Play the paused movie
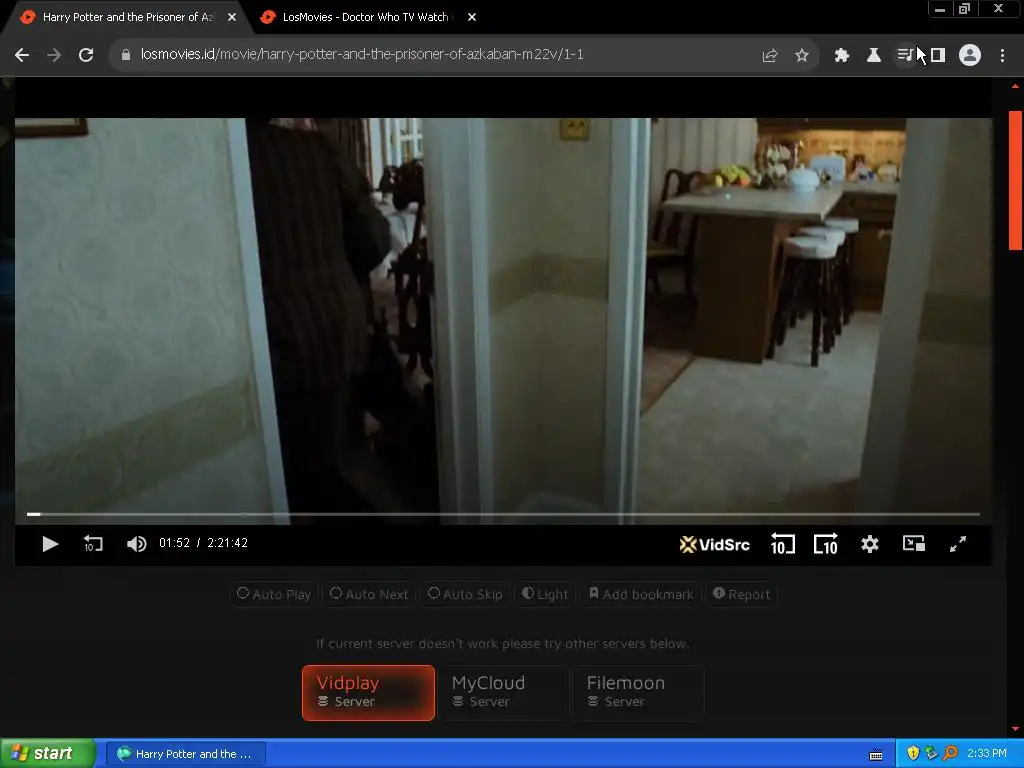Image resolution: width=1024 pixels, height=768 pixels. click(x=50, y=543)
